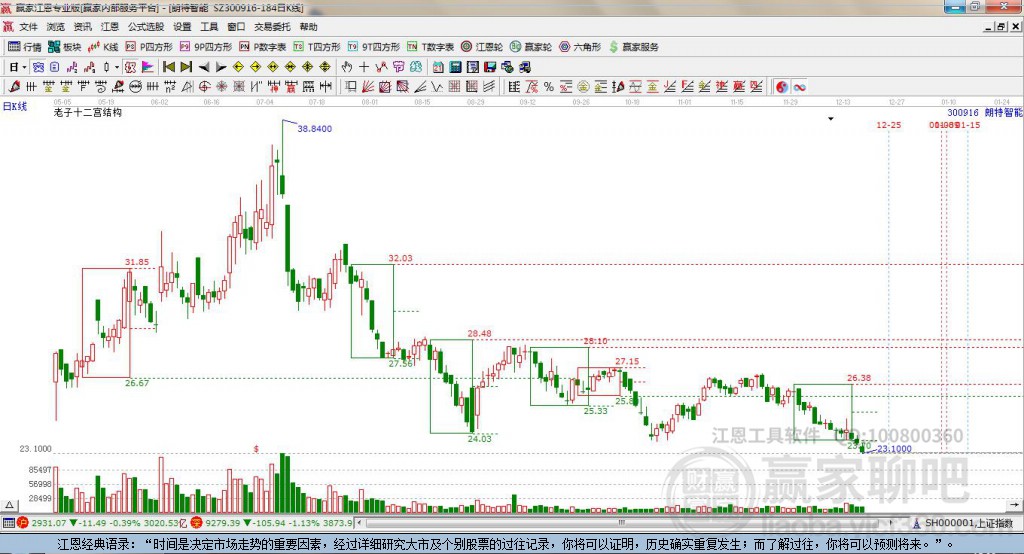Open the 板块 sector view

65,47
